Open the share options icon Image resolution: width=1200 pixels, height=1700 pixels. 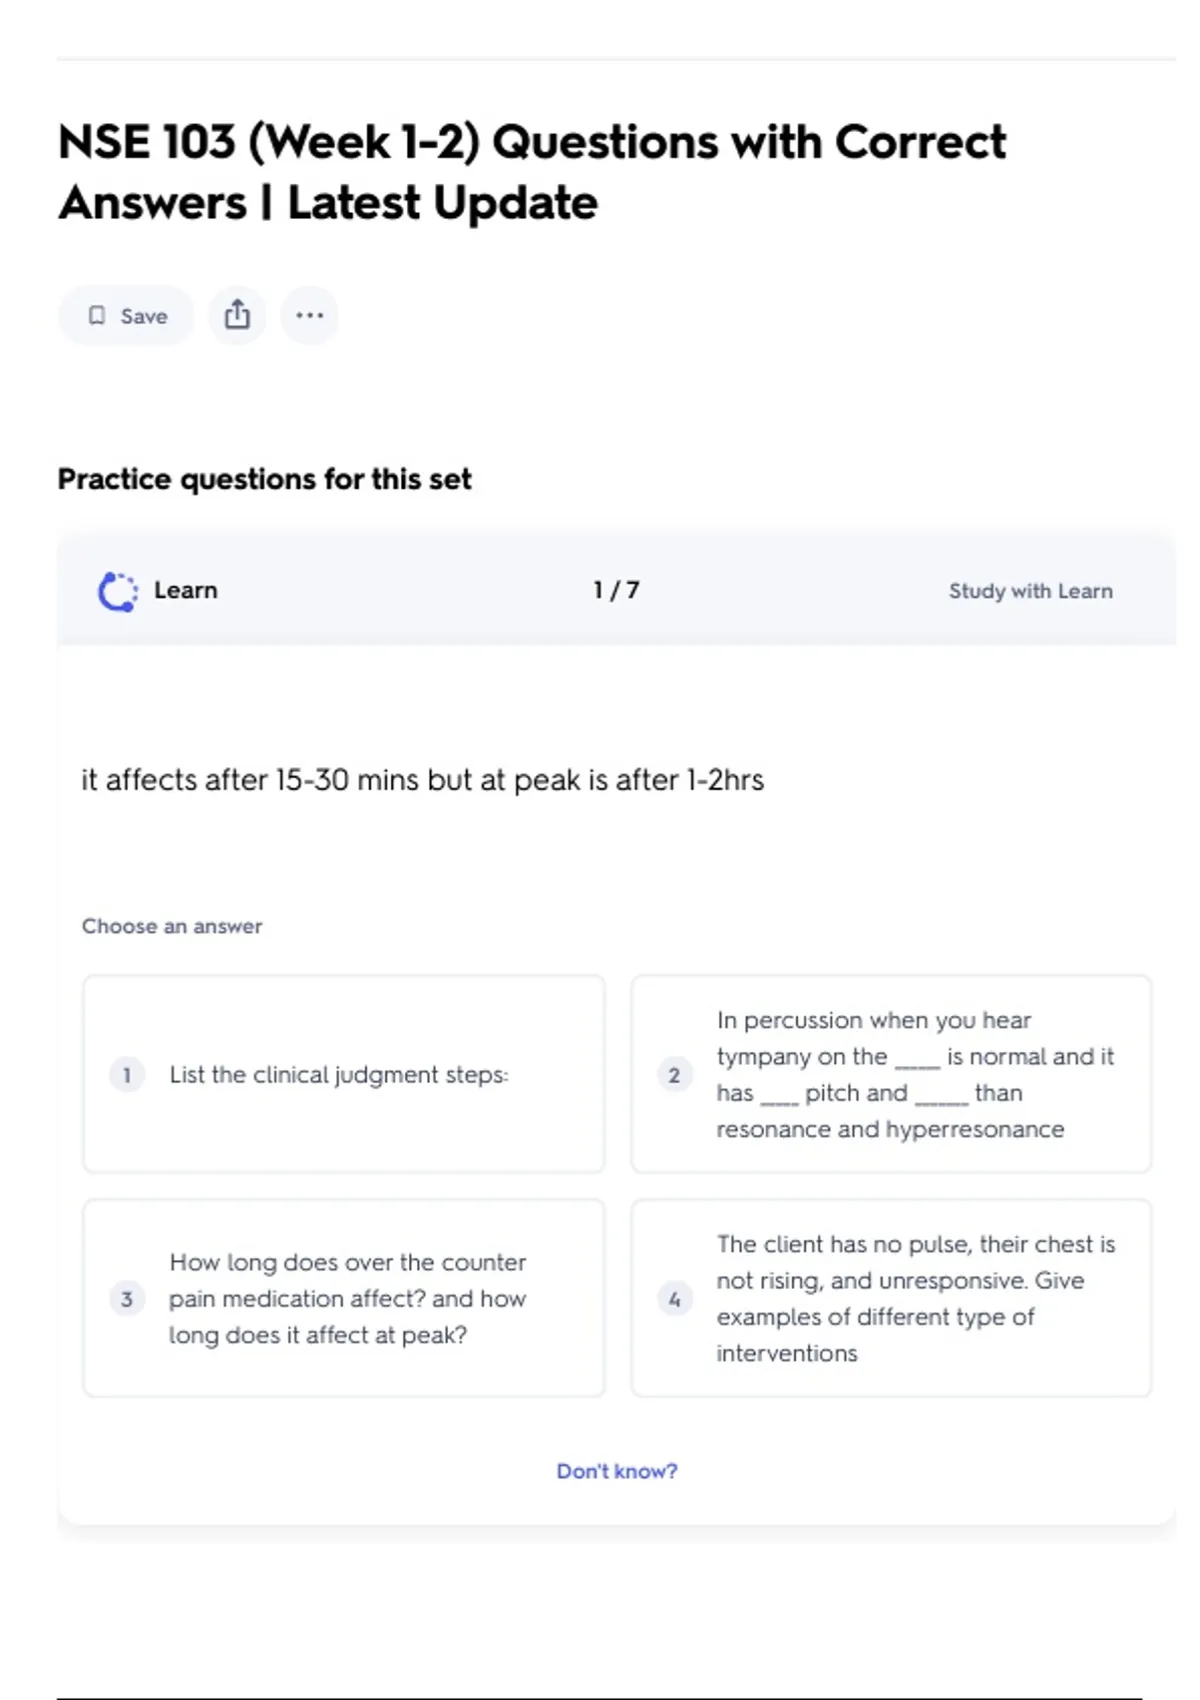[237, 316]
